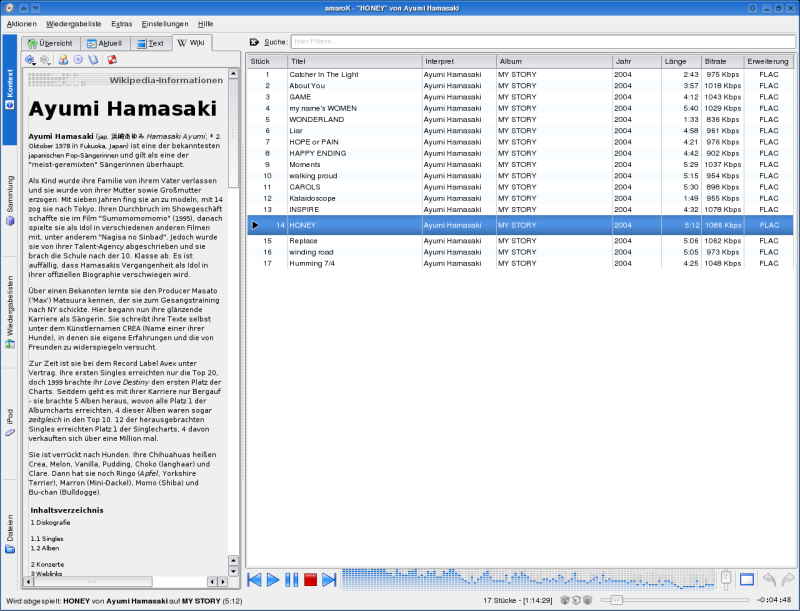Stop playback with the red square

pyautogui.click(x=310, y=579)
